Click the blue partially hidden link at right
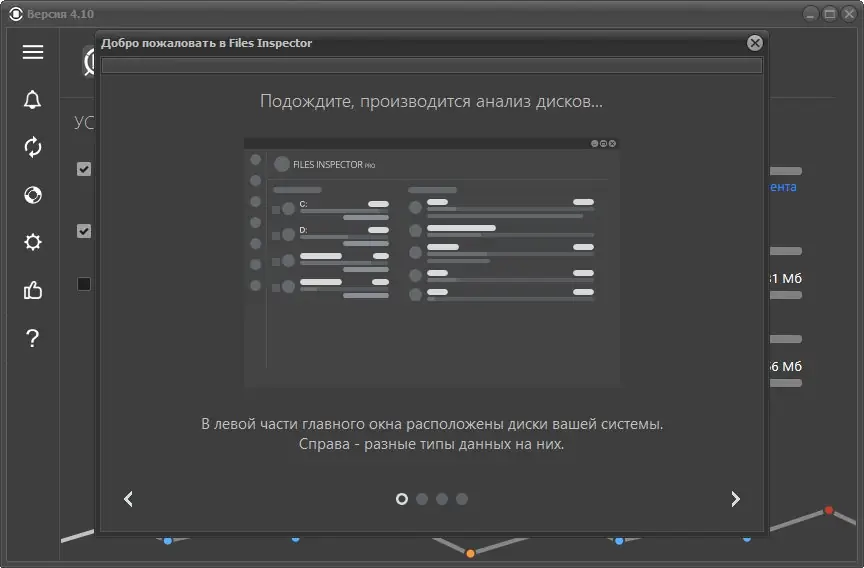 pyautogui.click(x=783, y=187)
